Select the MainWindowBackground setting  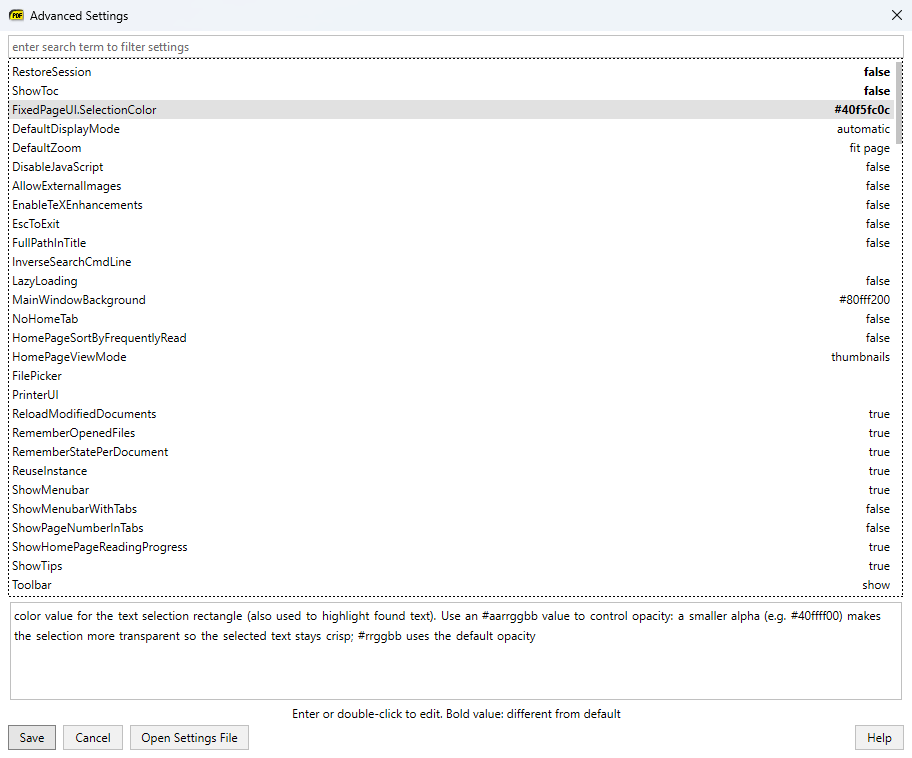451,300
